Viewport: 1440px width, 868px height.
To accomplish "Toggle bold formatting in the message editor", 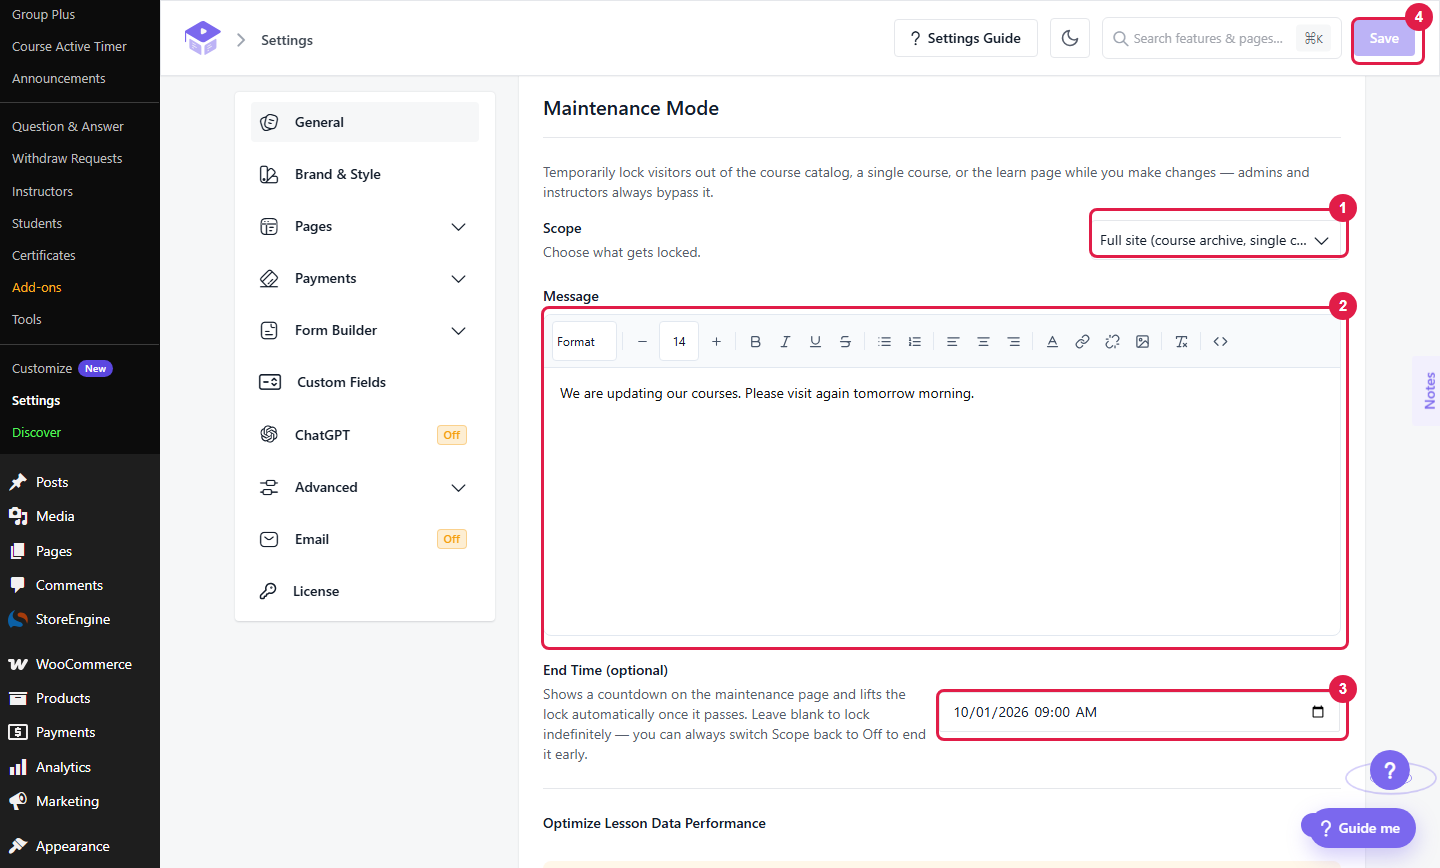I will click(x=756, y=342).
